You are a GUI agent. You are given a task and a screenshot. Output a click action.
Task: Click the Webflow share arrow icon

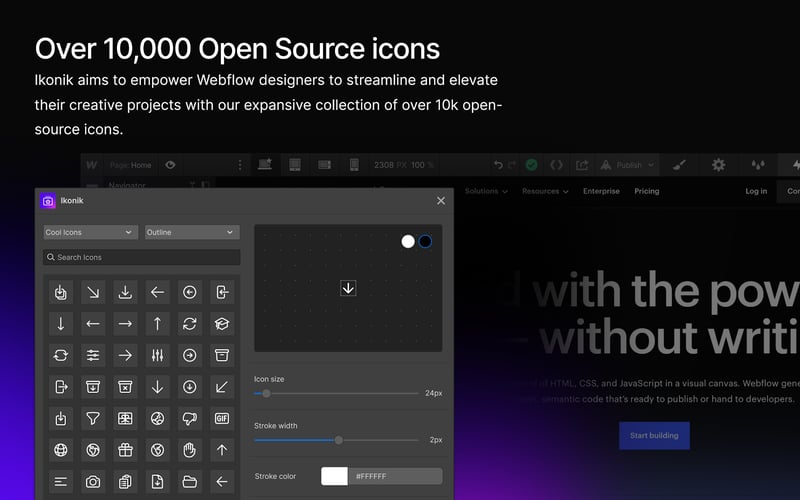pos(582,165)
